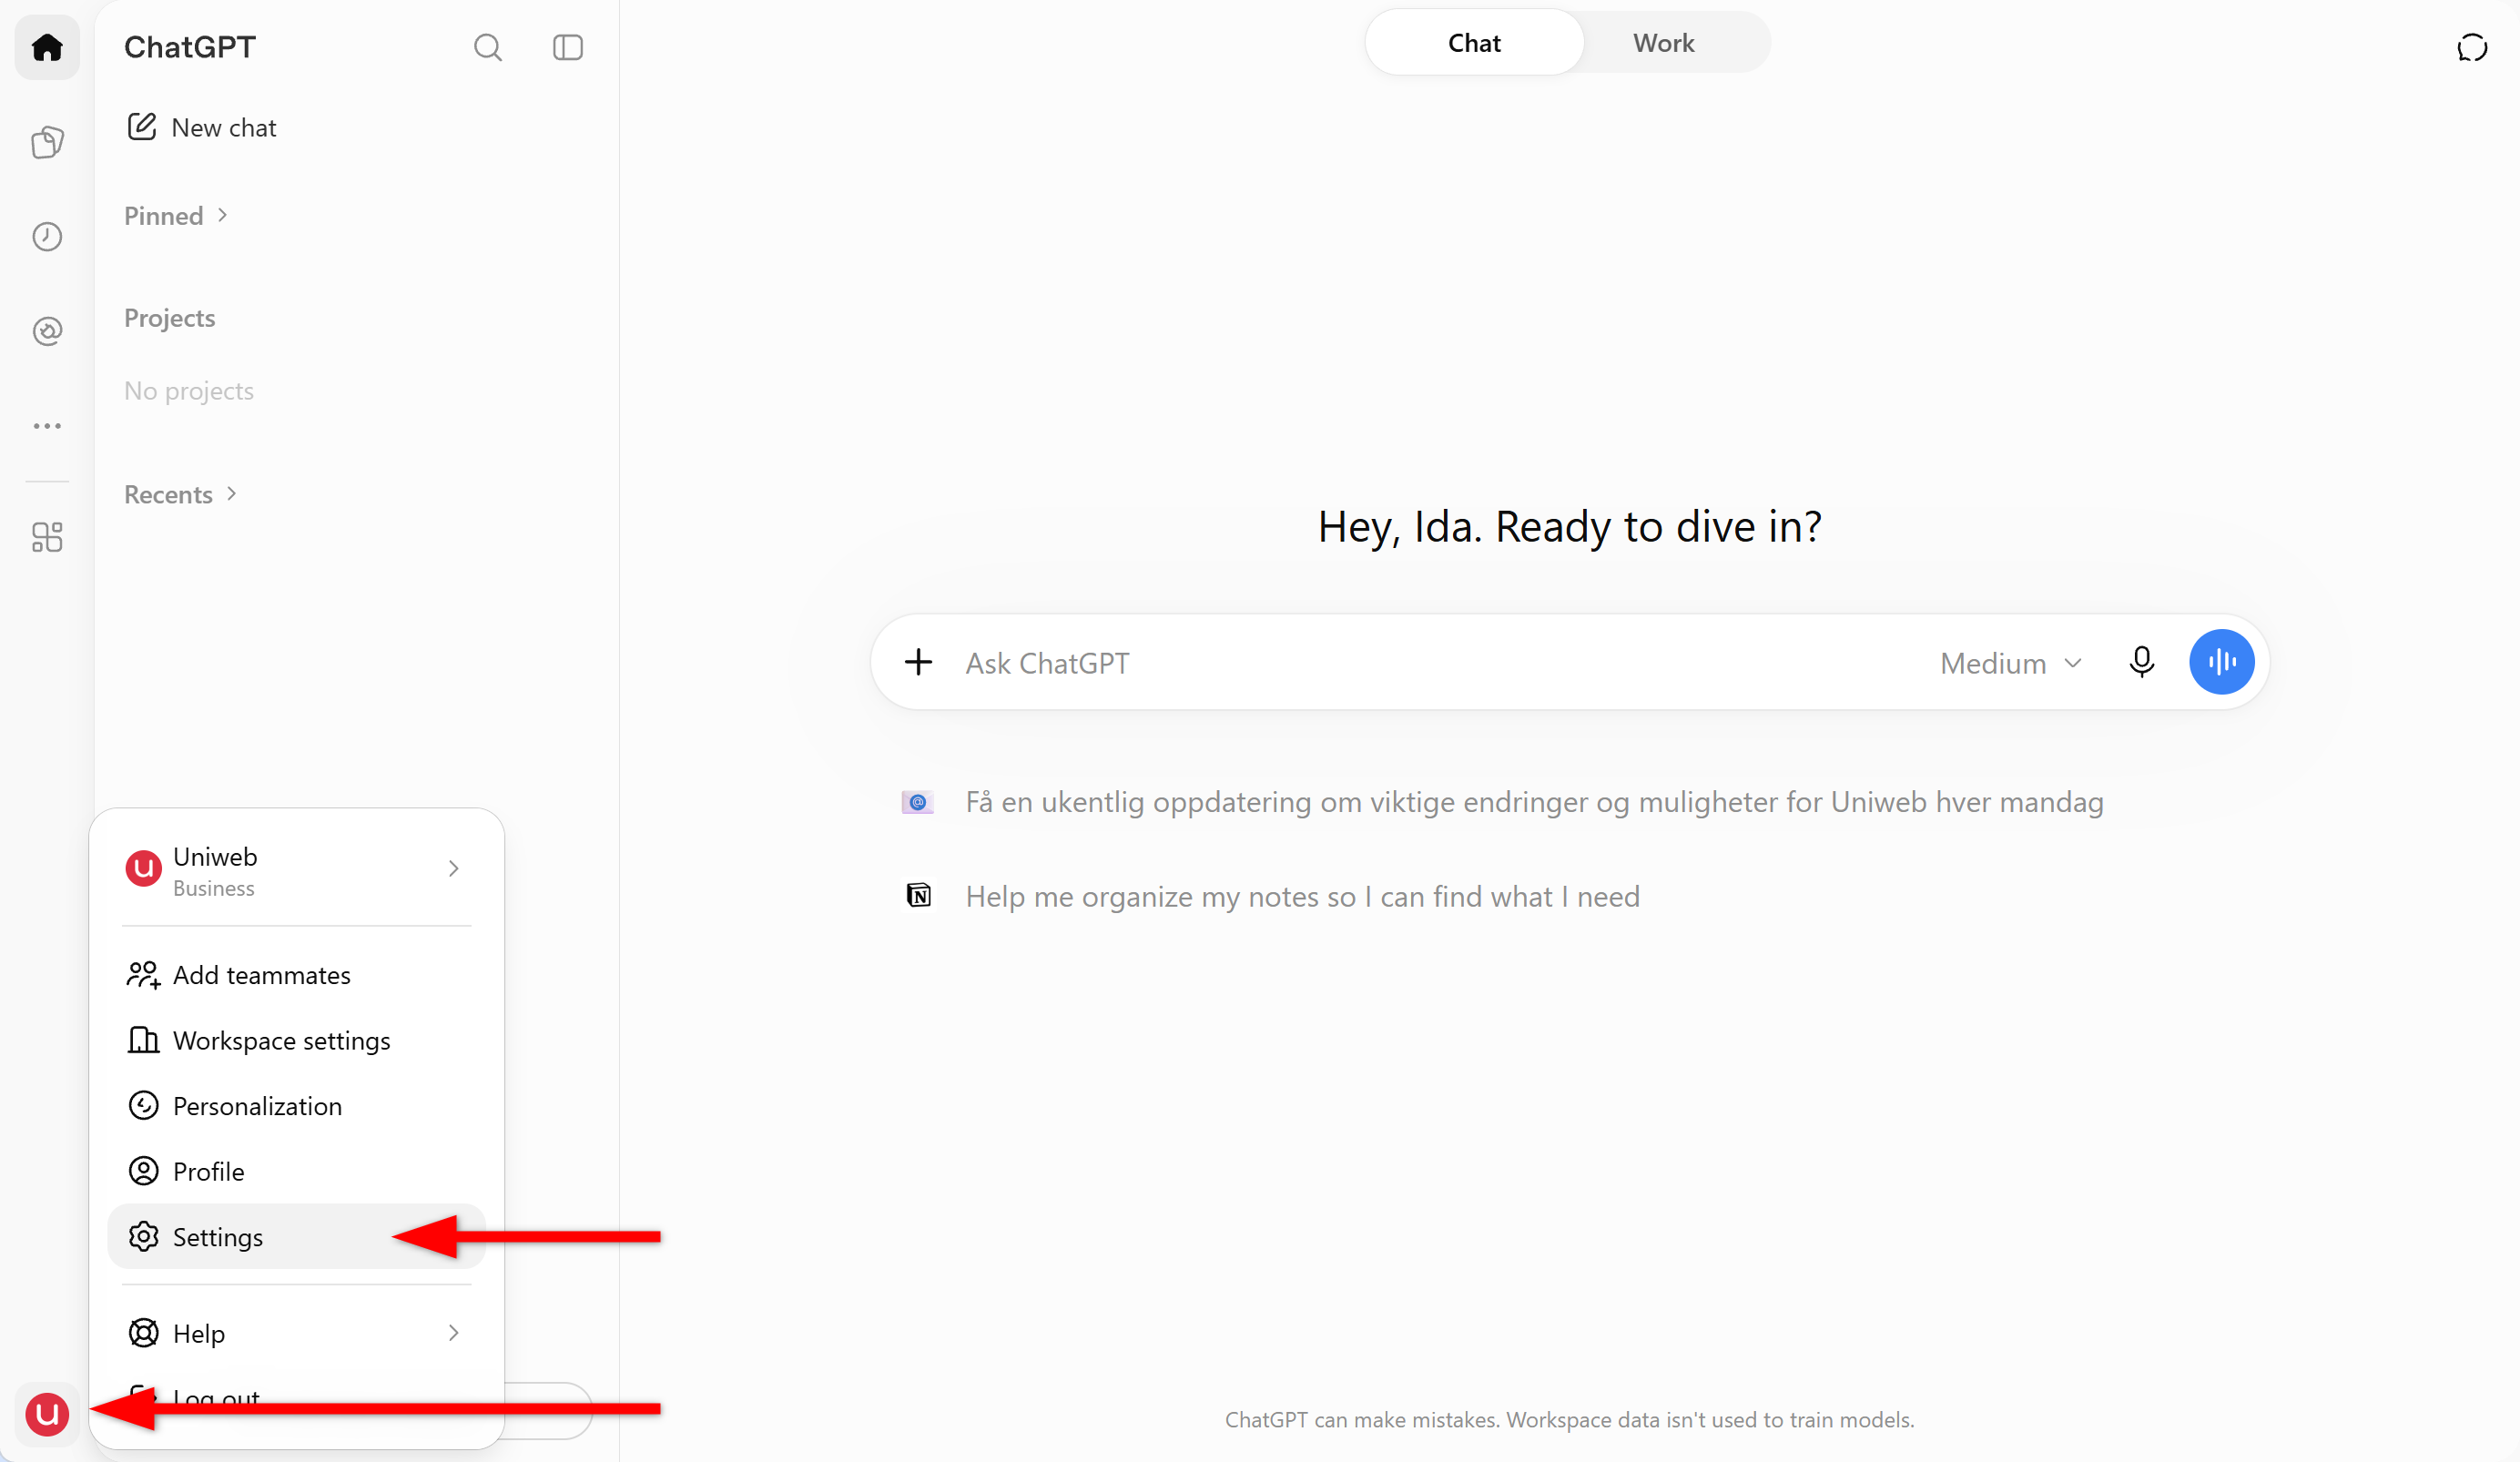Open Workspace settings from the menu
This screenshot has width=2520, height=1462.
pos(296,1041)
